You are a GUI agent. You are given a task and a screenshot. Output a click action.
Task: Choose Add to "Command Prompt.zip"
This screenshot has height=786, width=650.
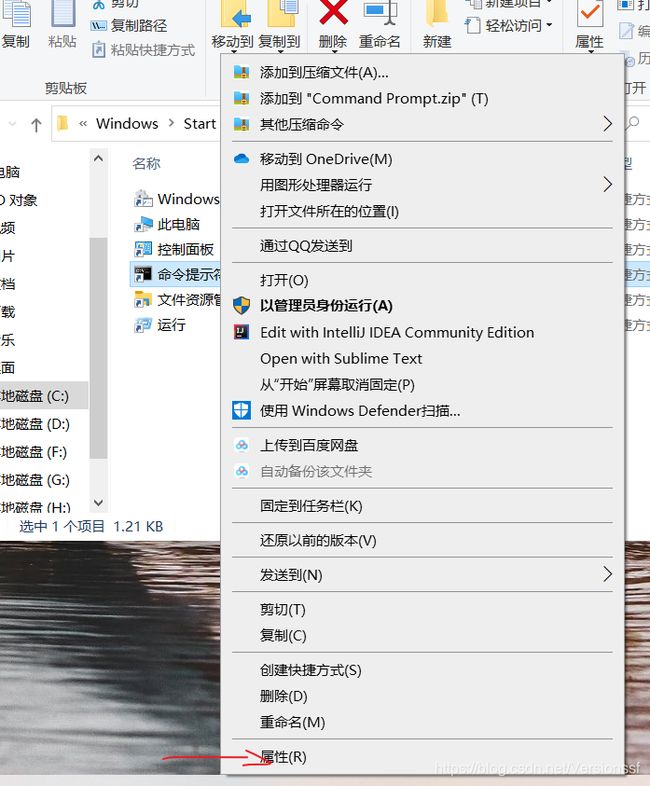point(422,98)
